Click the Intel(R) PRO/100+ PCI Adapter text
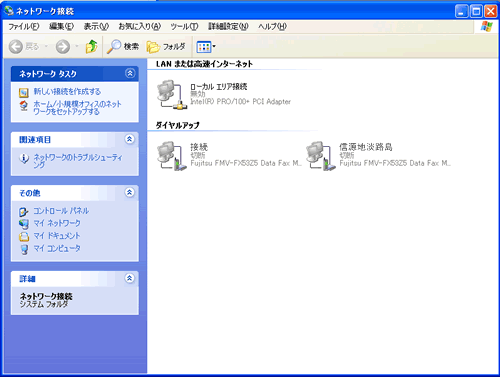This screenshot has width=500, height=377. (240, 102)
